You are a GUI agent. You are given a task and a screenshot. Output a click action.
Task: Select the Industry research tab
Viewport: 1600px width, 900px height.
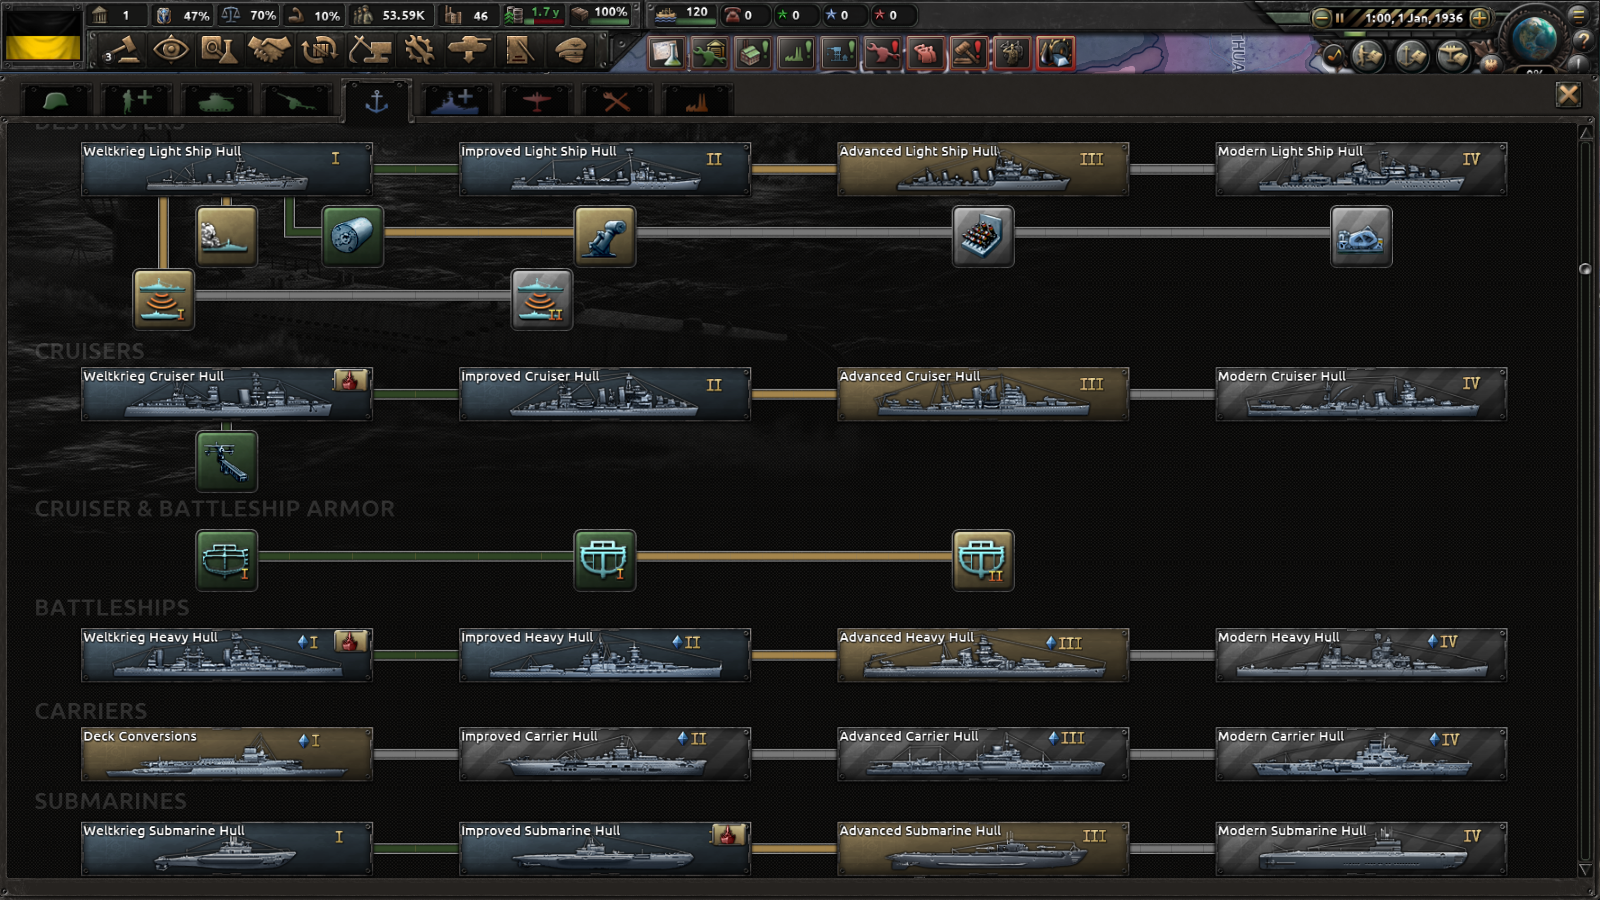697,100
